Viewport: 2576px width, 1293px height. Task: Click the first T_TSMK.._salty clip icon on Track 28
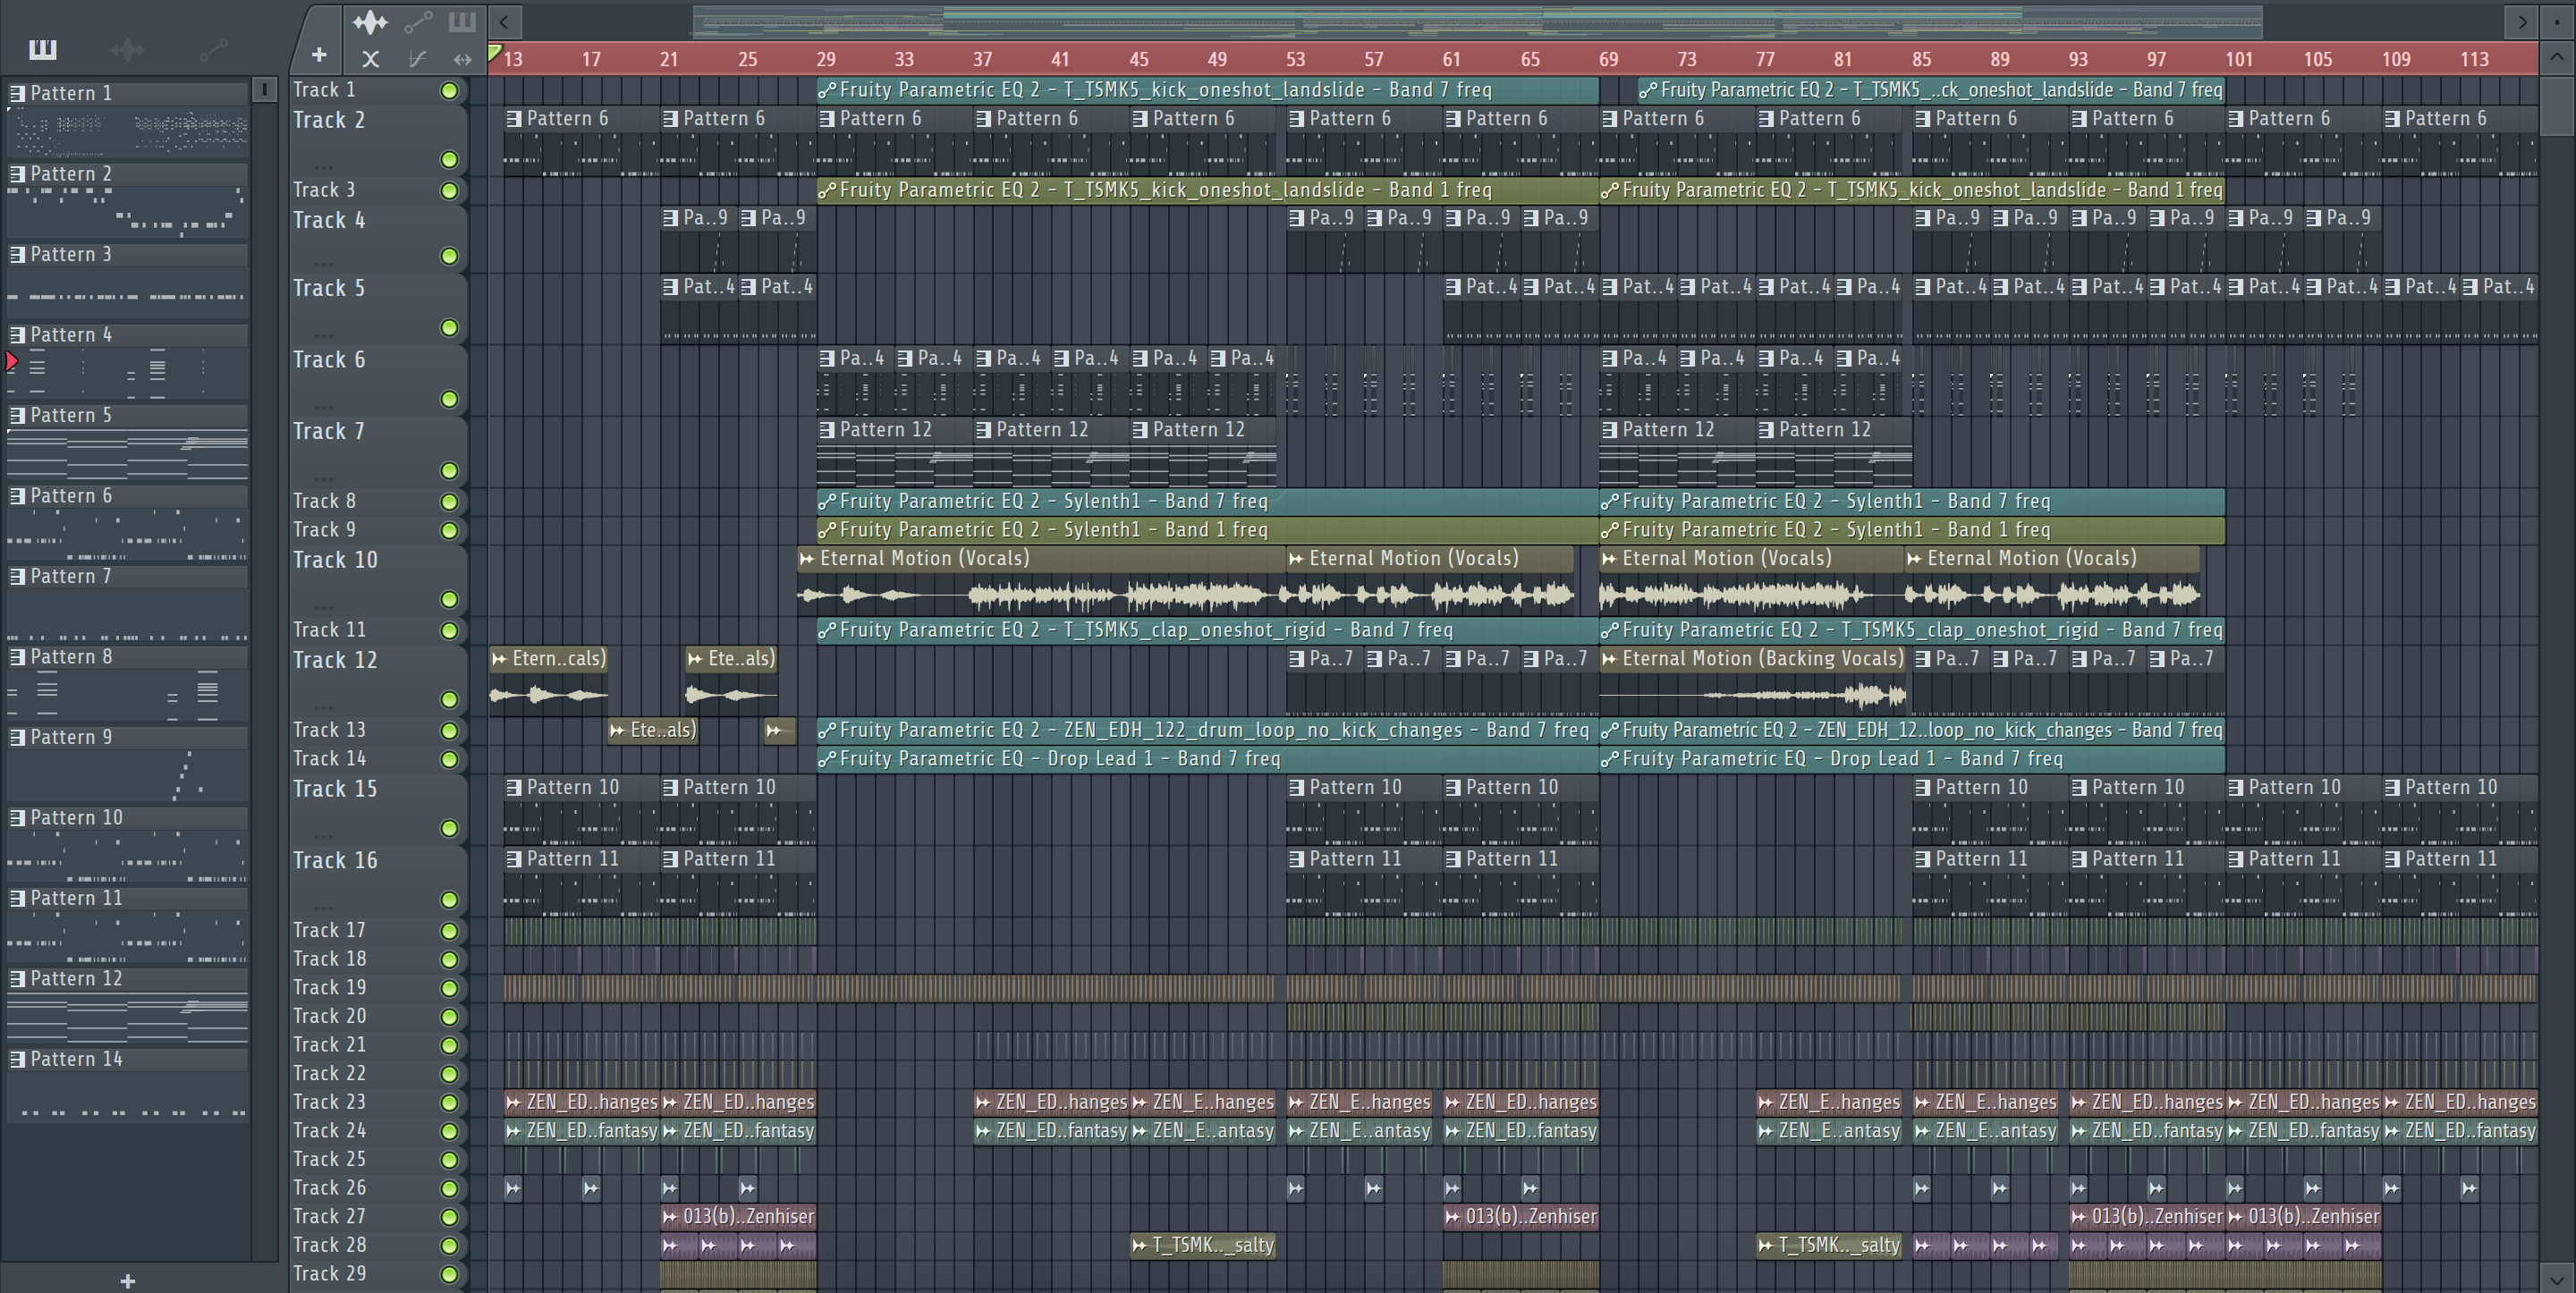1139,1246
